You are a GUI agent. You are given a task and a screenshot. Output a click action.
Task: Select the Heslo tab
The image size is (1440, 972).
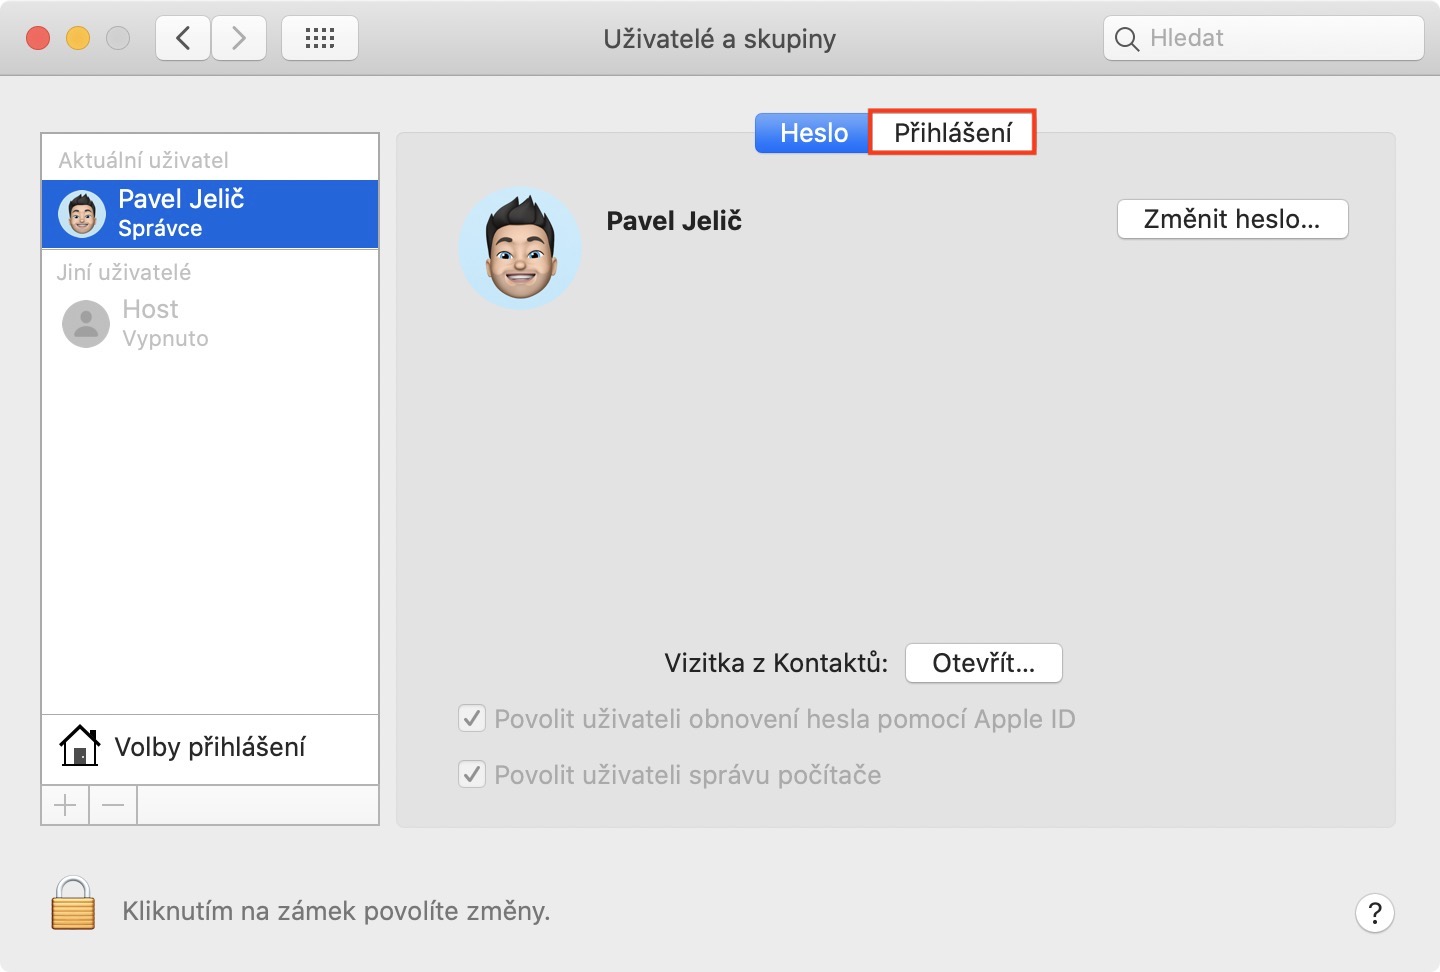813,133
